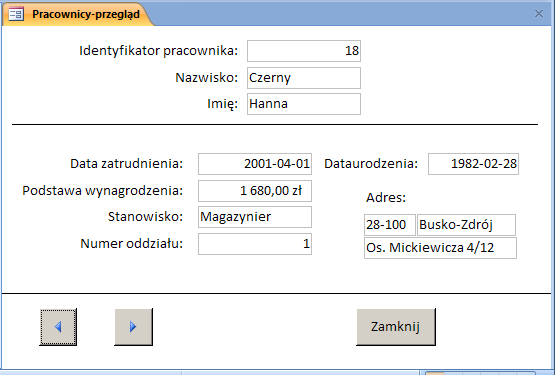The height and width of the screenshot is (375, 555).
Task: Click the form icon in Pracownicy-przegląd tab
Action: click(16, 15)
